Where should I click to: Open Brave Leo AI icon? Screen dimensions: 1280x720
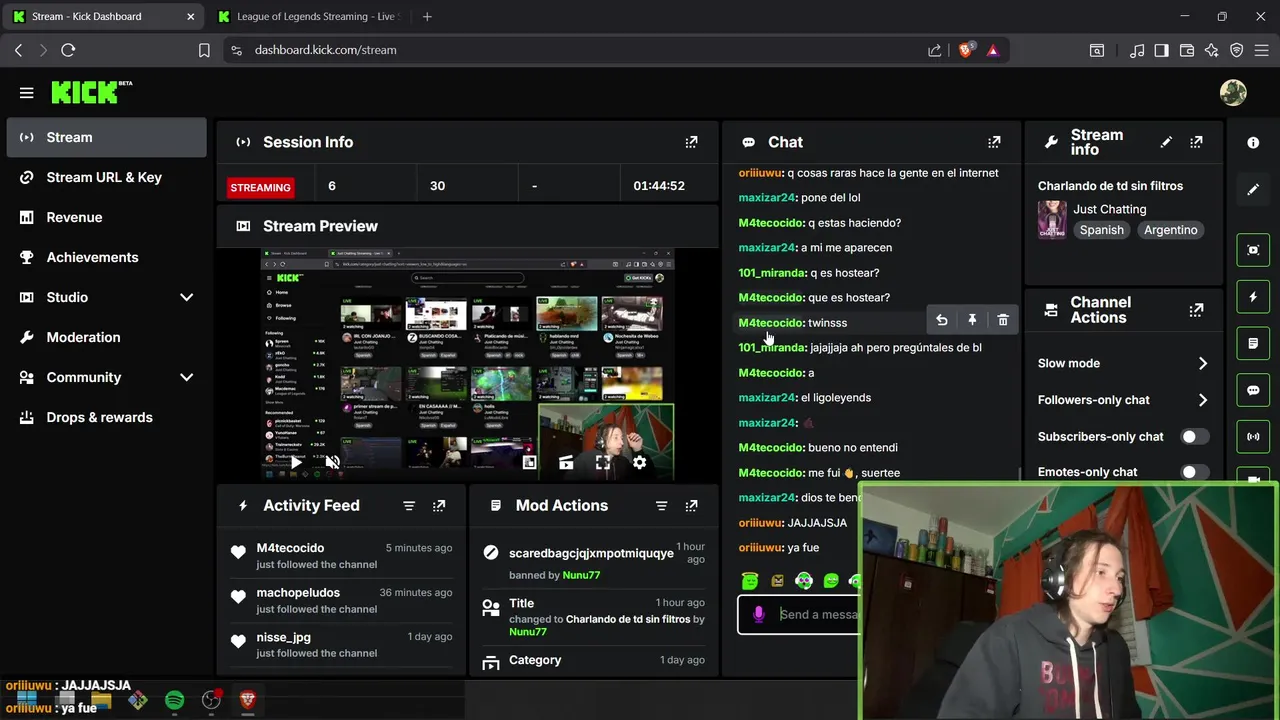1212,50
